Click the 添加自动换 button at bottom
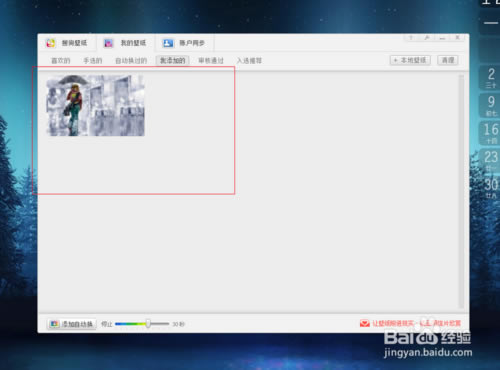Image resolution: width=500 pixels, height=370 pixels. click(x=72, y=324)
